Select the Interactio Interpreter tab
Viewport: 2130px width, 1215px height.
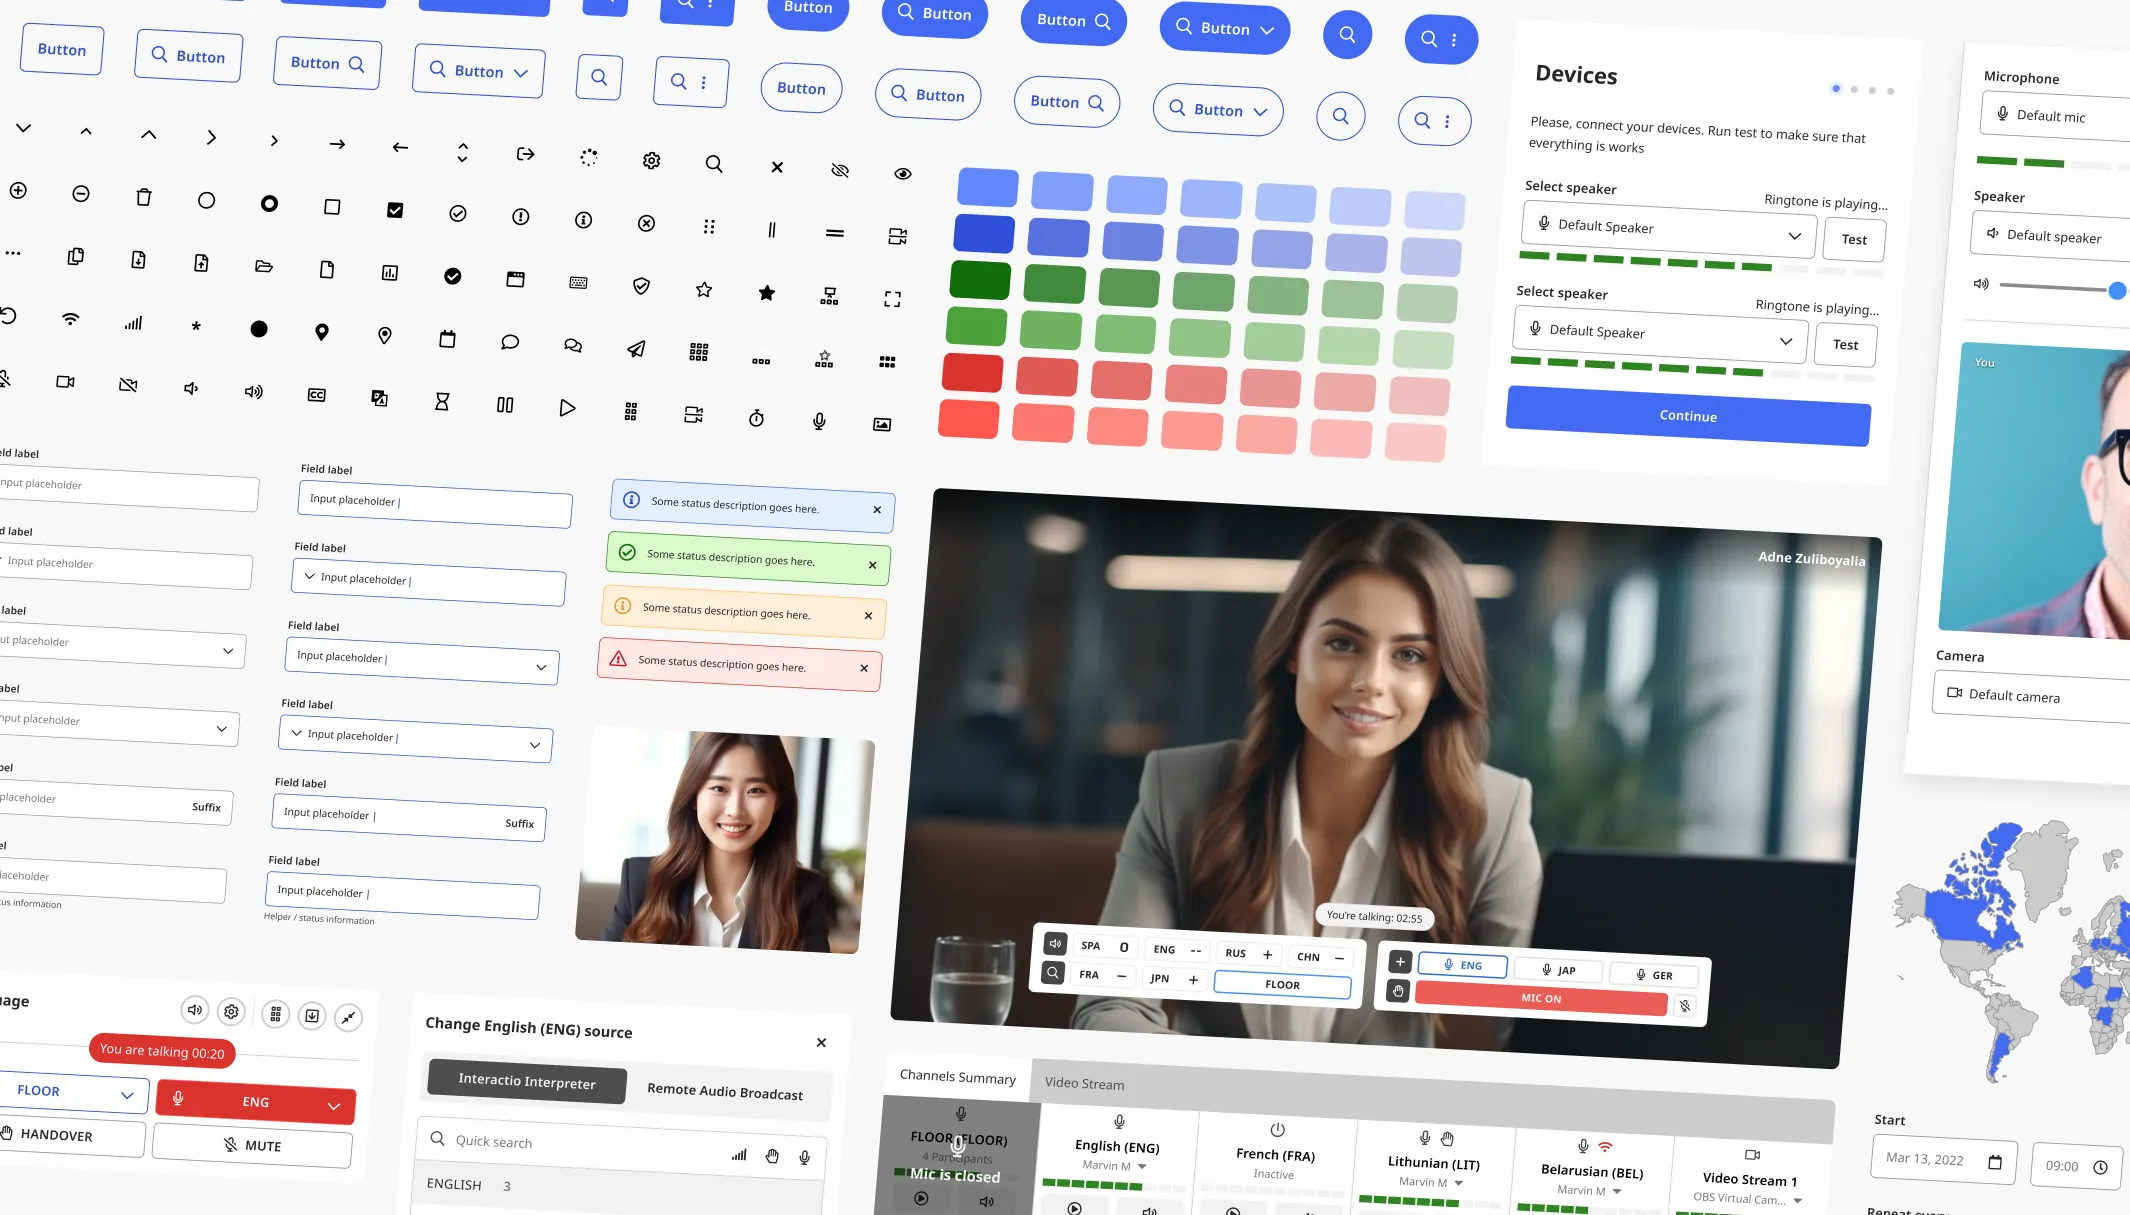tap(527, 1081)
